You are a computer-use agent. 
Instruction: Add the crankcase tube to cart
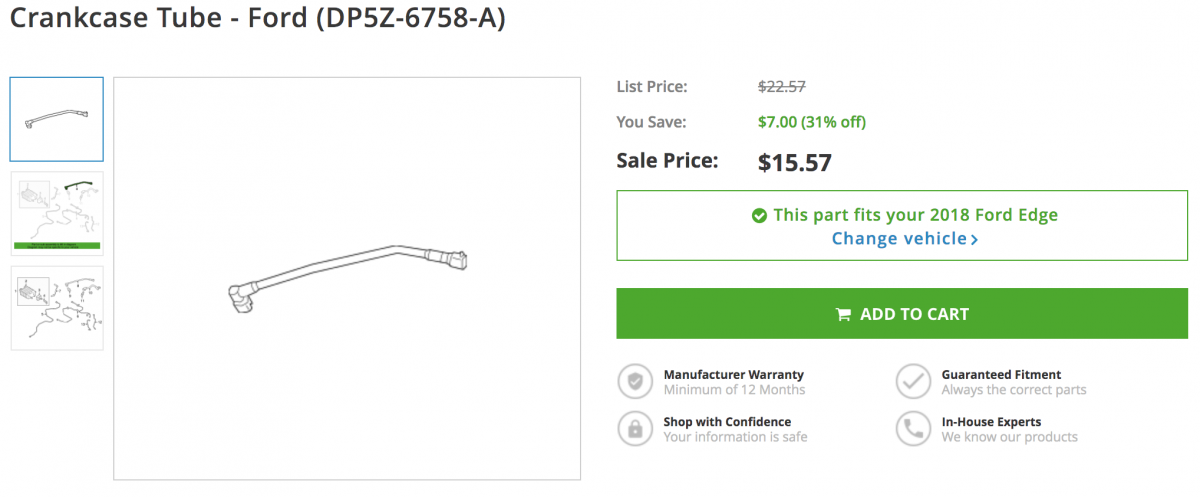coord(902,314)
